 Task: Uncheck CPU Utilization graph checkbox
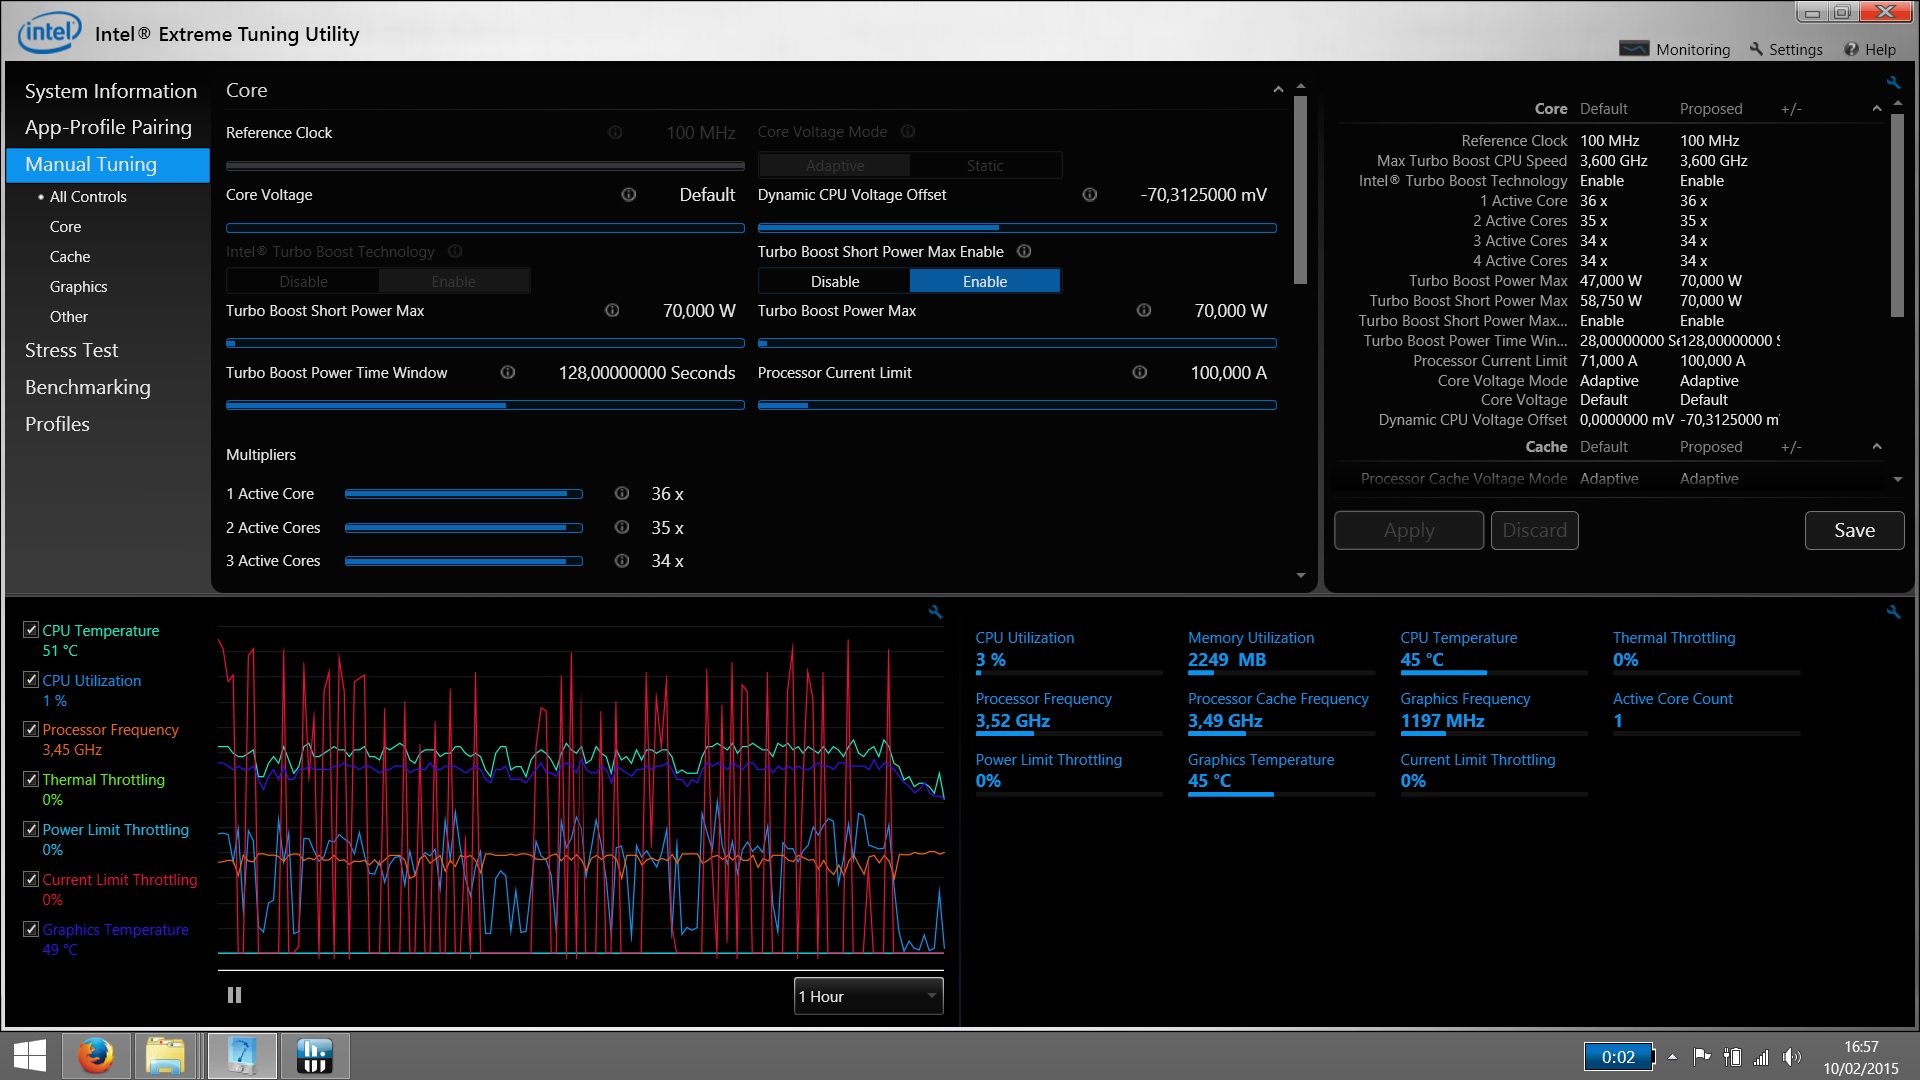[x=31, y=680]
